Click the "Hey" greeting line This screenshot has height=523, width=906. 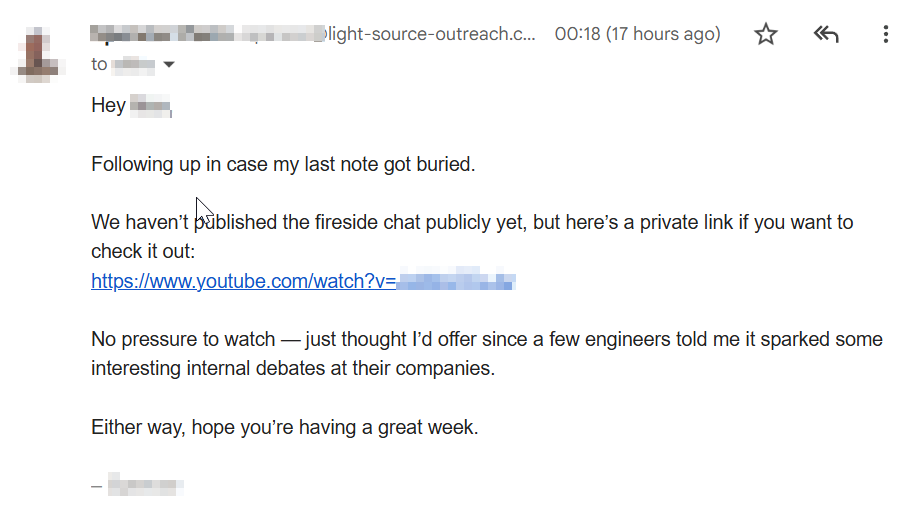pos(108,105)
